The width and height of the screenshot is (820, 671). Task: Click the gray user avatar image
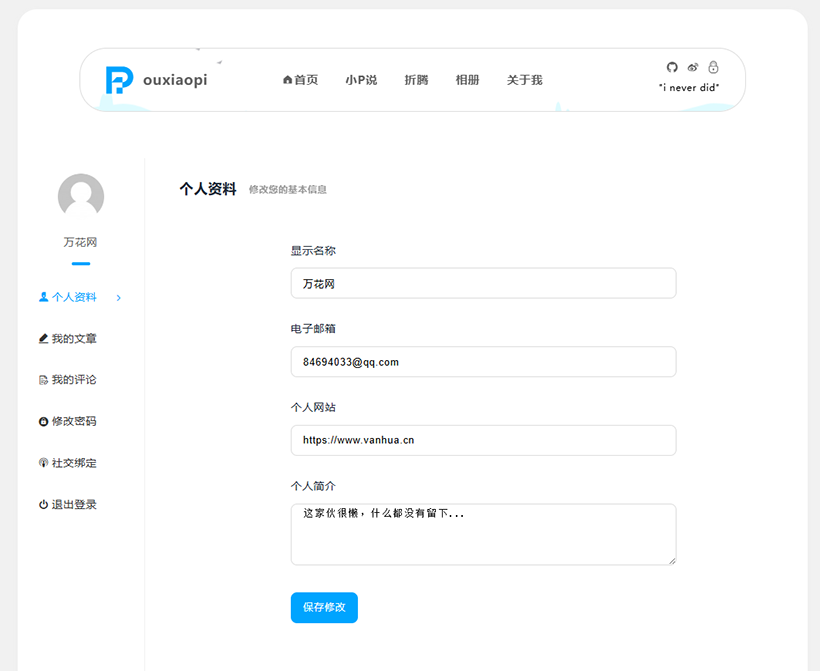coord(81,196)
